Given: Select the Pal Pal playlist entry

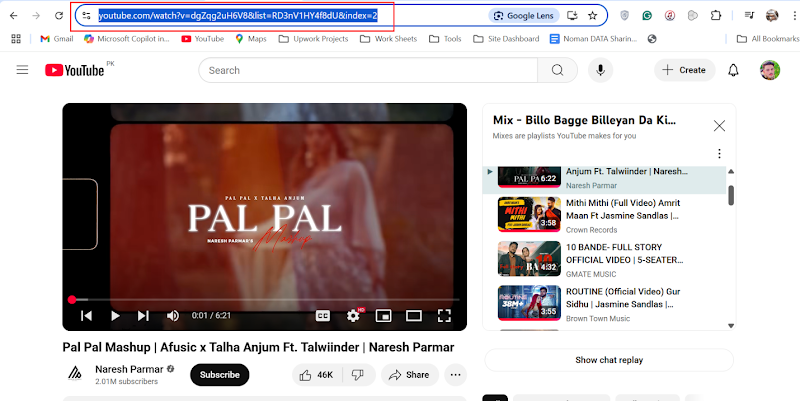Looking at the screenshot, I should click(605, 180).
